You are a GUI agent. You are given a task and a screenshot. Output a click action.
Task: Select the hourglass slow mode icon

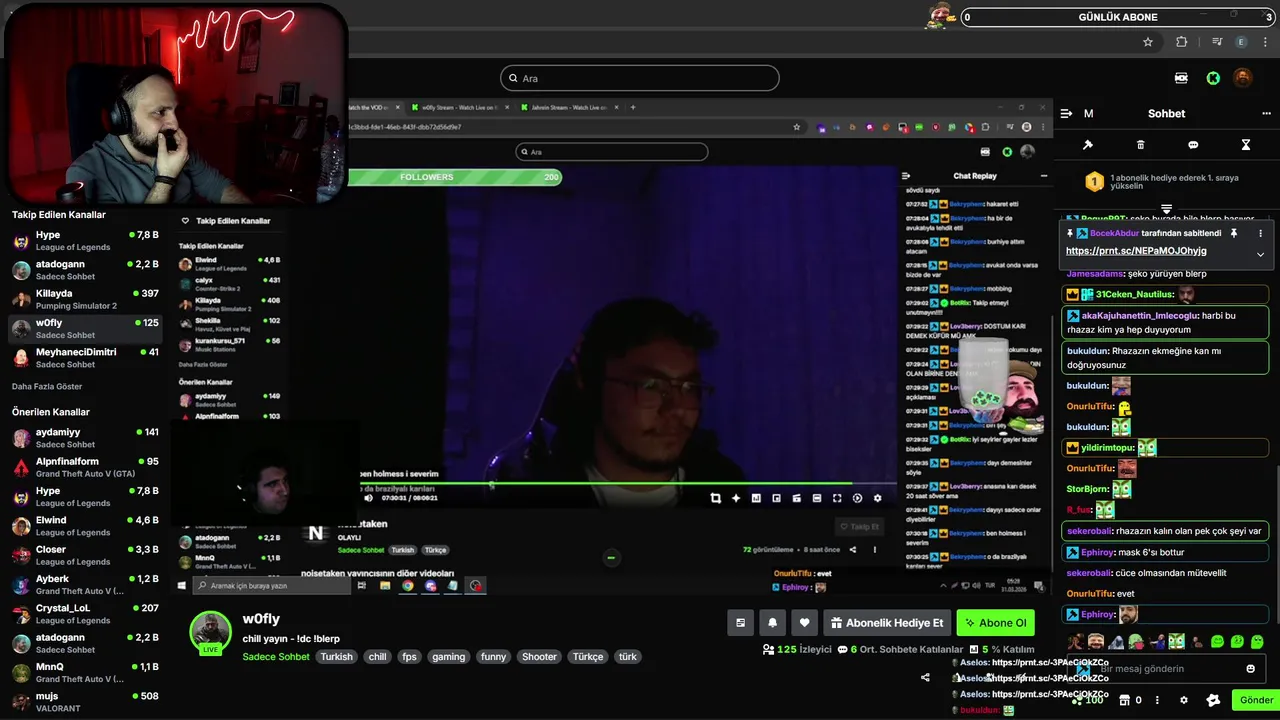1246,145
